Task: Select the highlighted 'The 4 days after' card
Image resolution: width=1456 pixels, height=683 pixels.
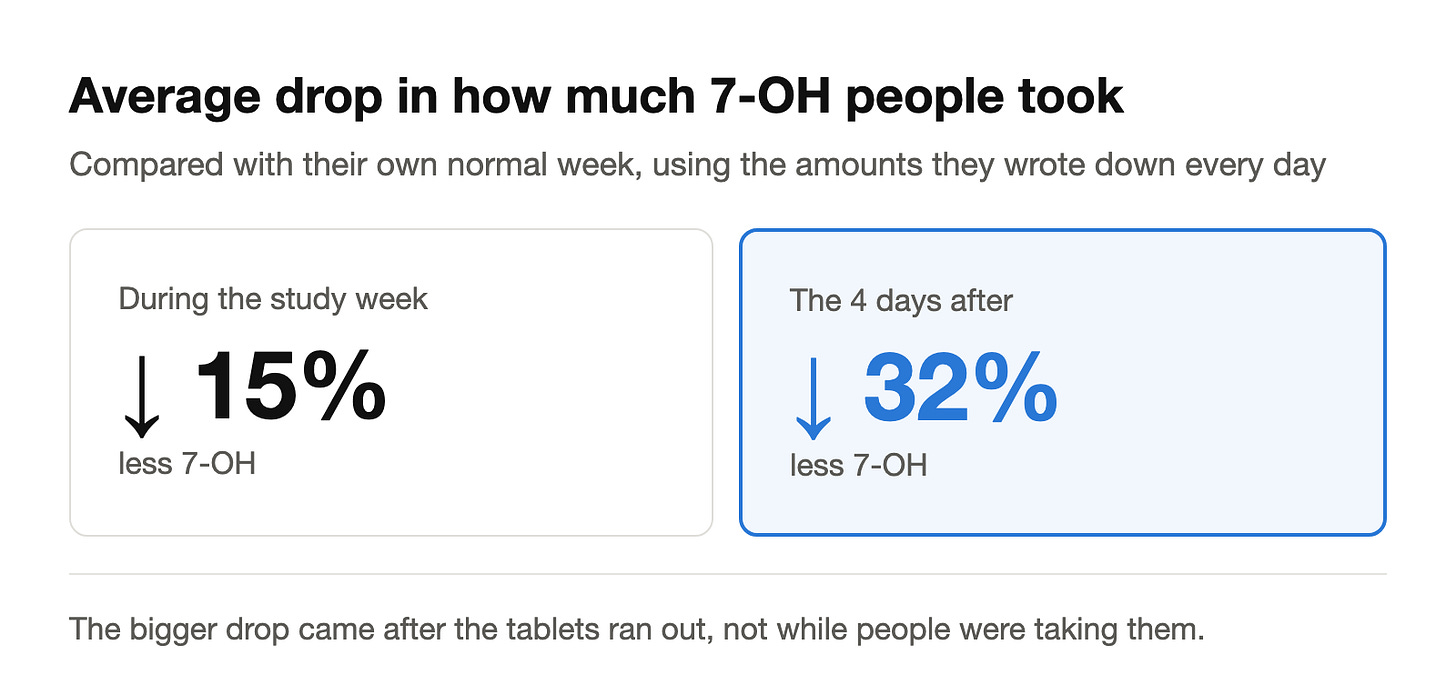Action: tap(1062, 382)
